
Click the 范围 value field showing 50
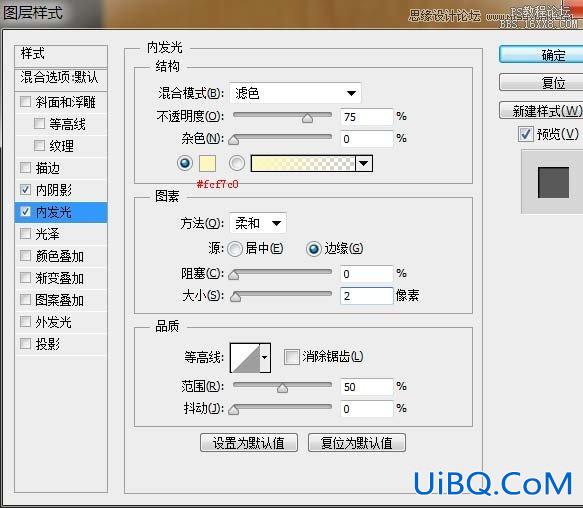click(367, 387)
